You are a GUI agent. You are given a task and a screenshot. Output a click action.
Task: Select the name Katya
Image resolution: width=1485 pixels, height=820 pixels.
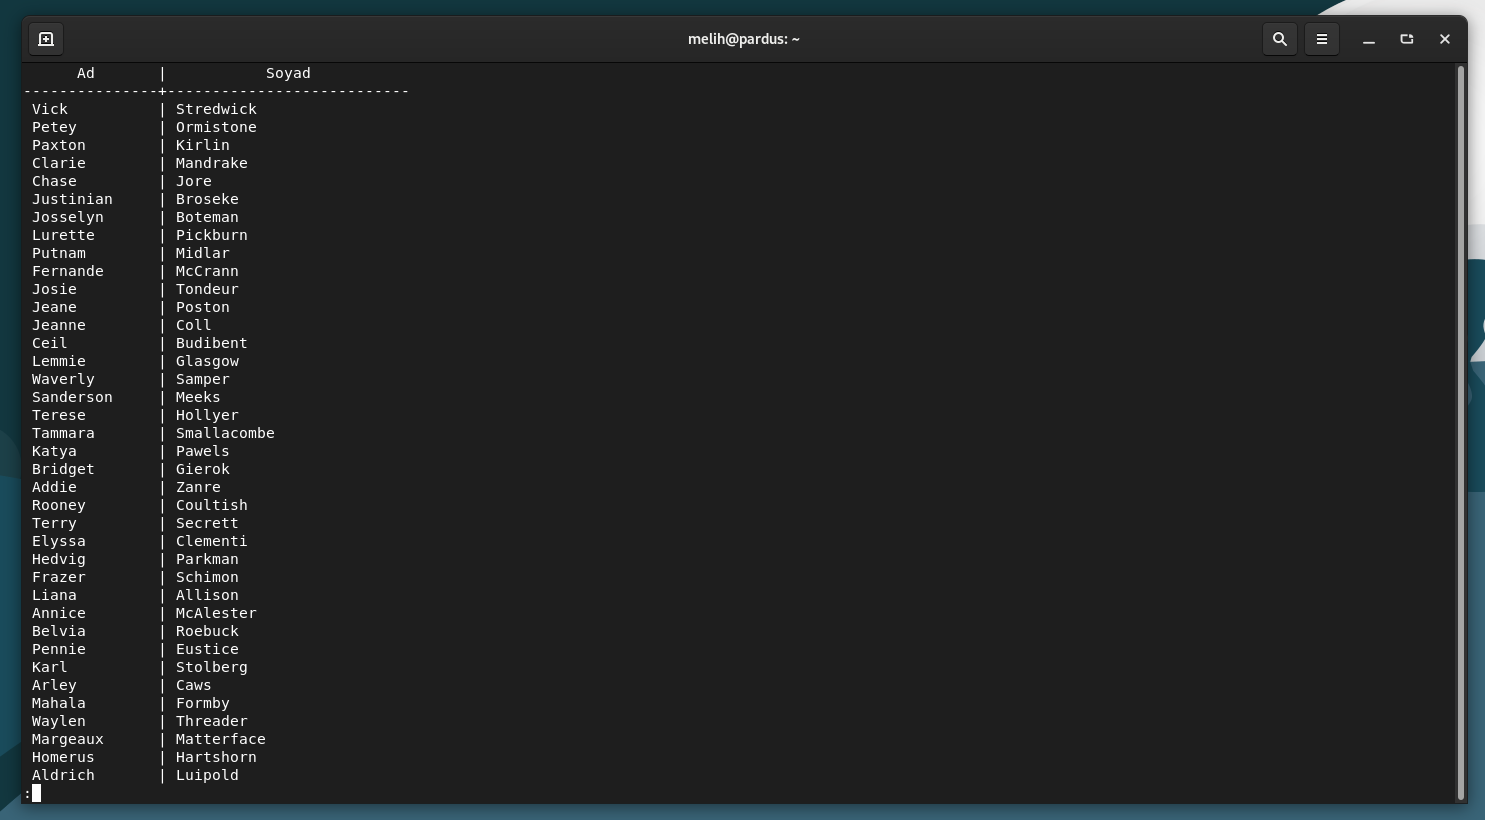[x=54, y=451]
